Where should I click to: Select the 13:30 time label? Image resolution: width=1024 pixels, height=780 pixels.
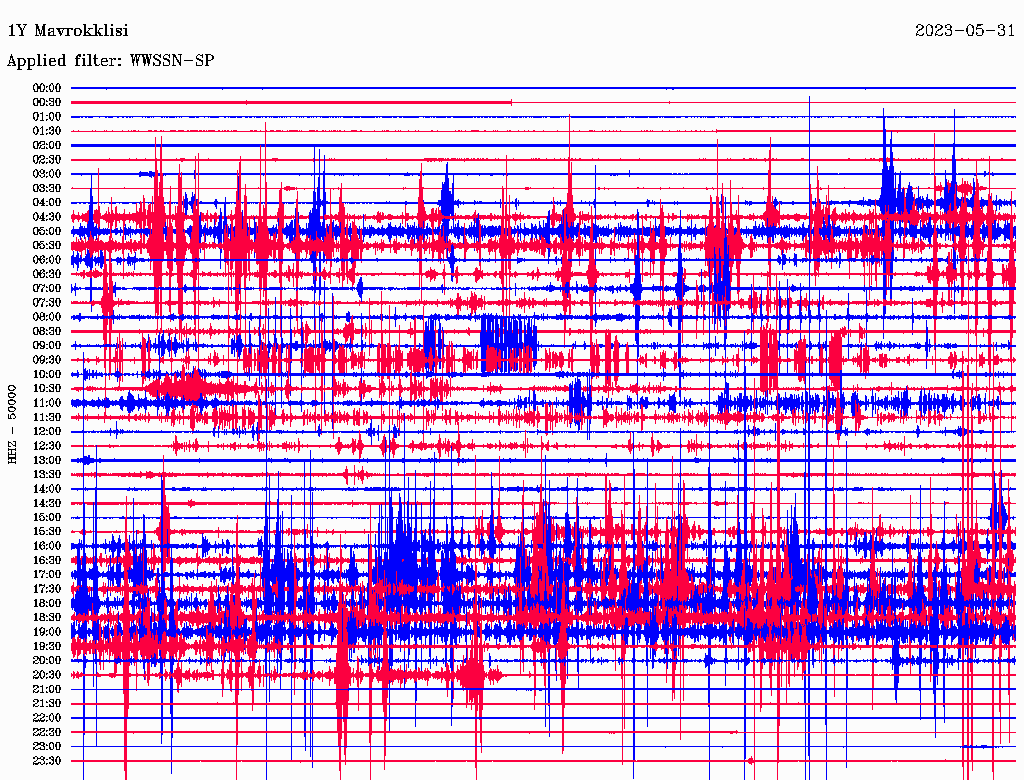[x=46, y=475]
